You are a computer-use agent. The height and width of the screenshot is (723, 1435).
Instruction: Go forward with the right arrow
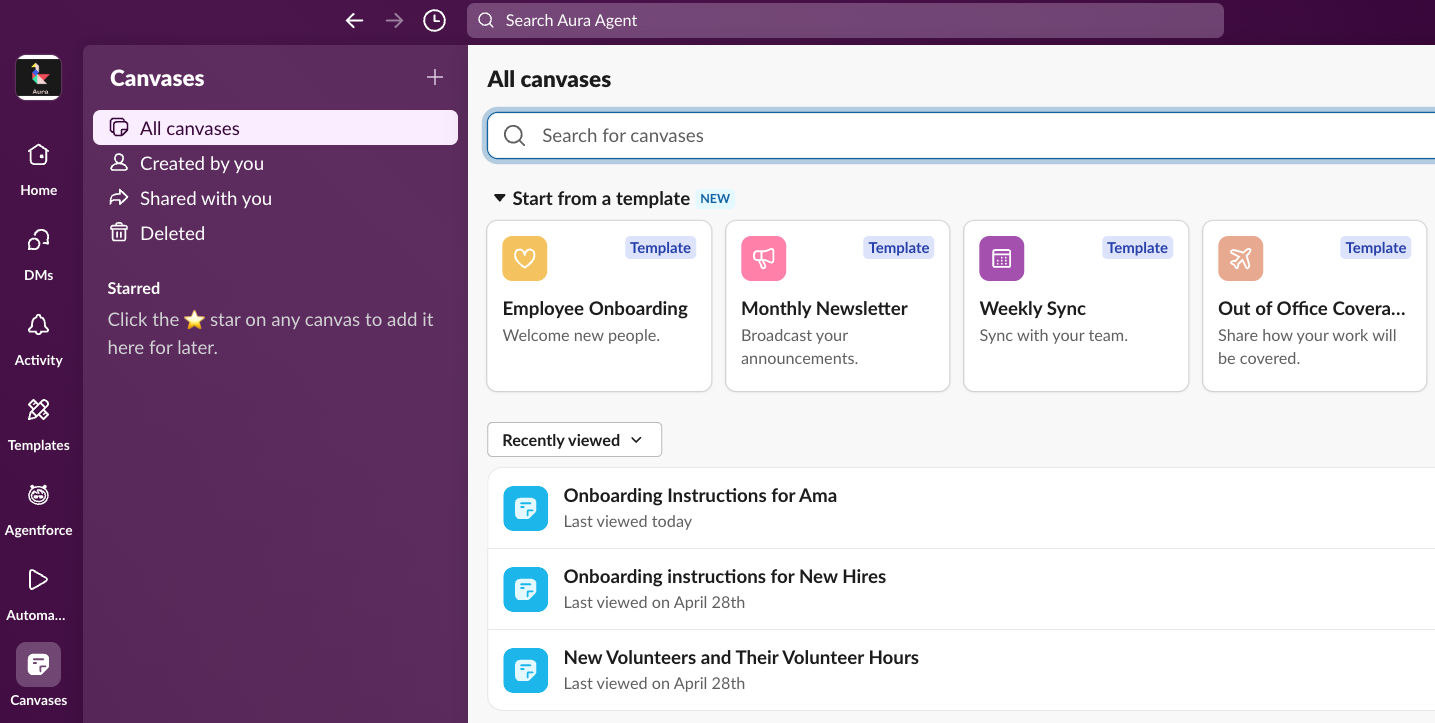pyautogui.click(x=394, y=20)
